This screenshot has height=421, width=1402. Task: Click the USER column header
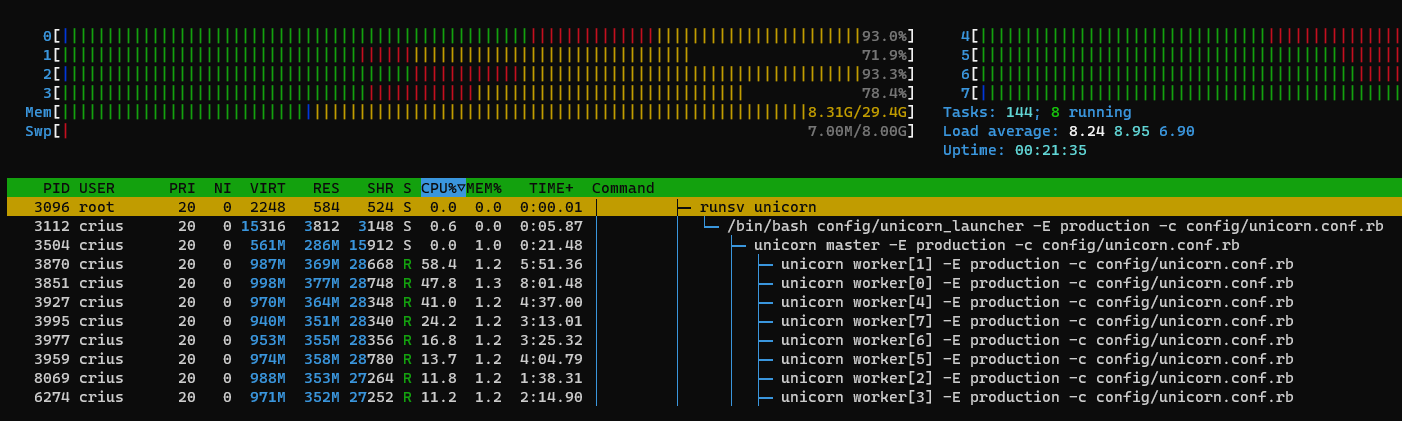(97, 188)
